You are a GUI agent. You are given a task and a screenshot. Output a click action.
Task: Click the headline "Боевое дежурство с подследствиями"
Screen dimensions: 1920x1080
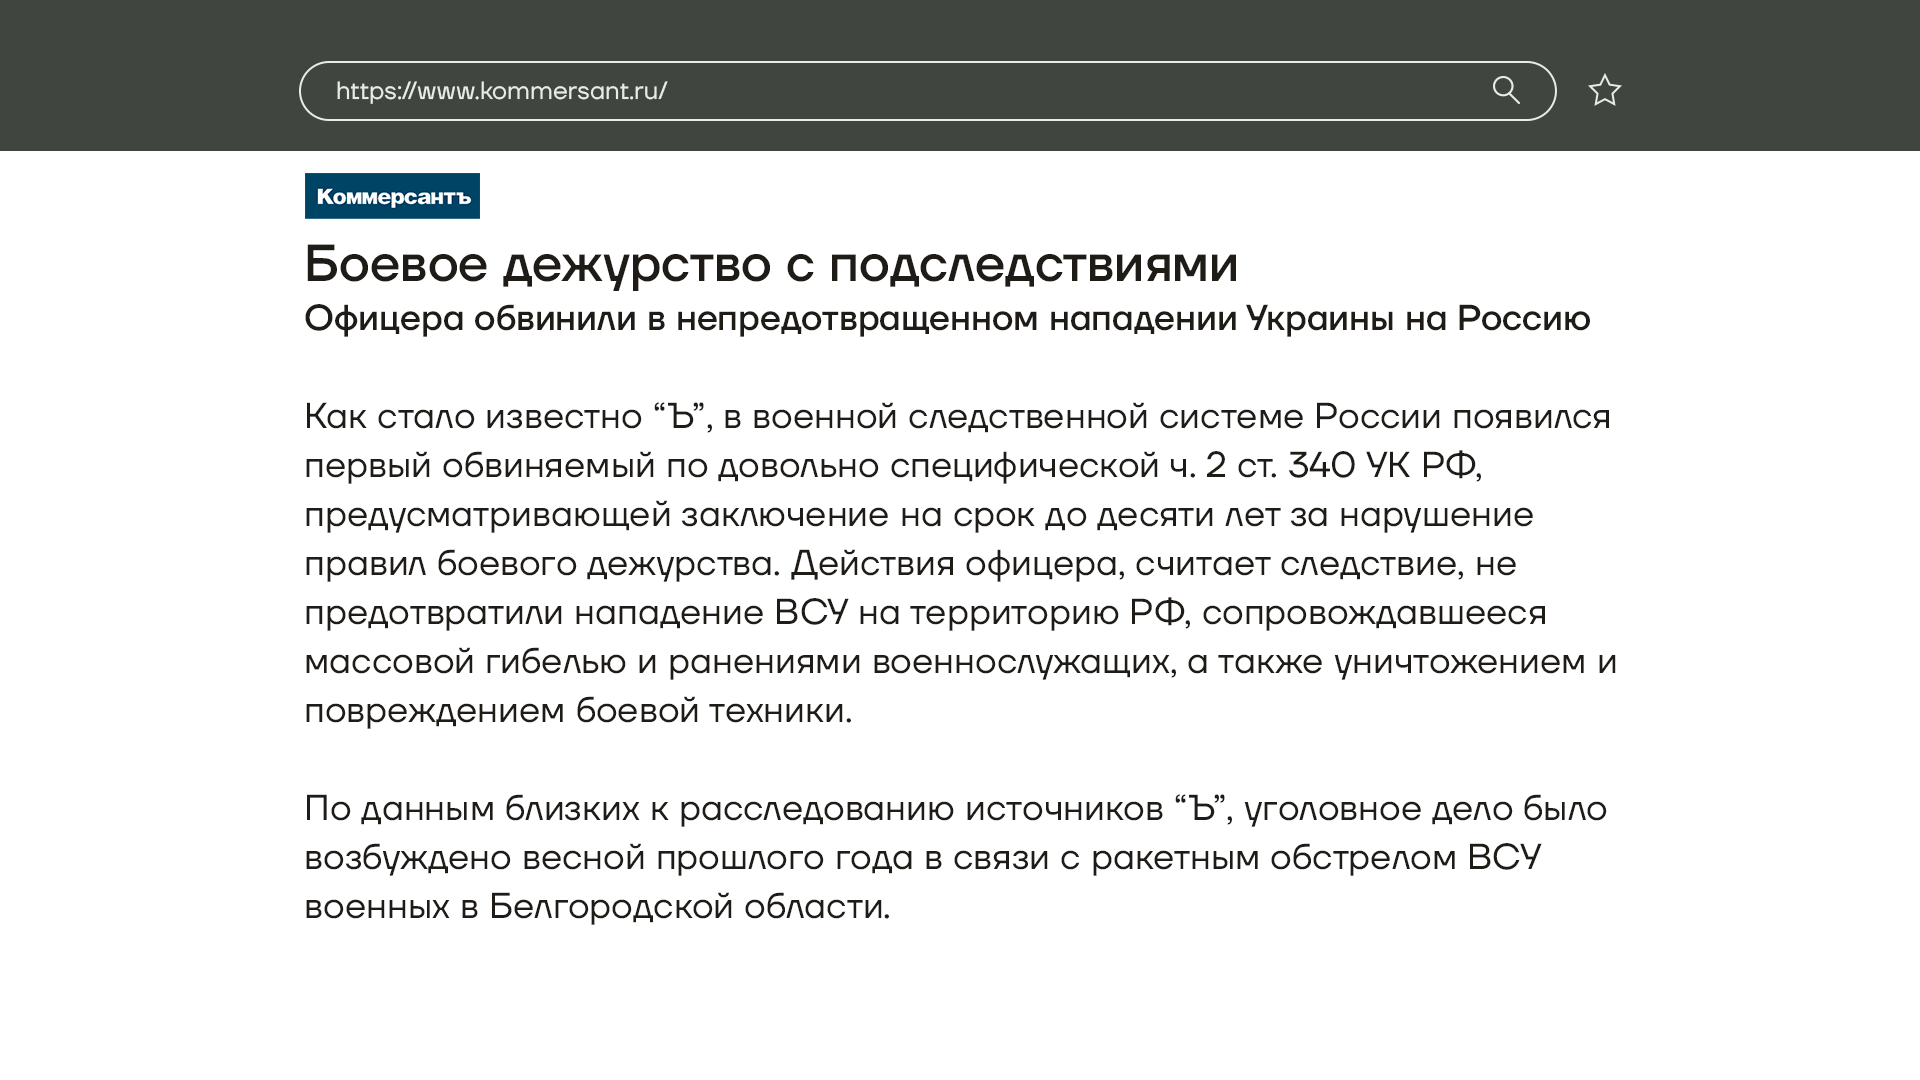point(771,264)
